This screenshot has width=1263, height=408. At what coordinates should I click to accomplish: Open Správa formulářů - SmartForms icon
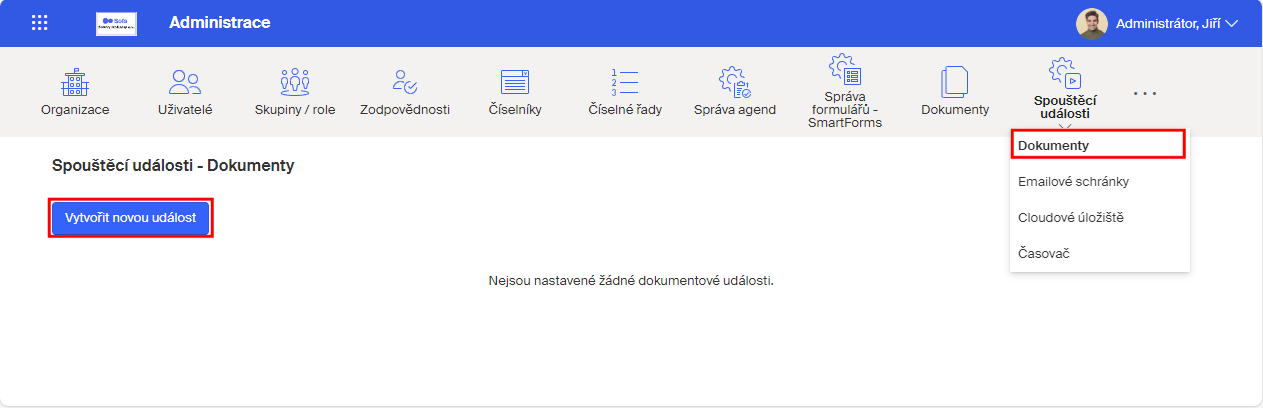click(845, 69)
